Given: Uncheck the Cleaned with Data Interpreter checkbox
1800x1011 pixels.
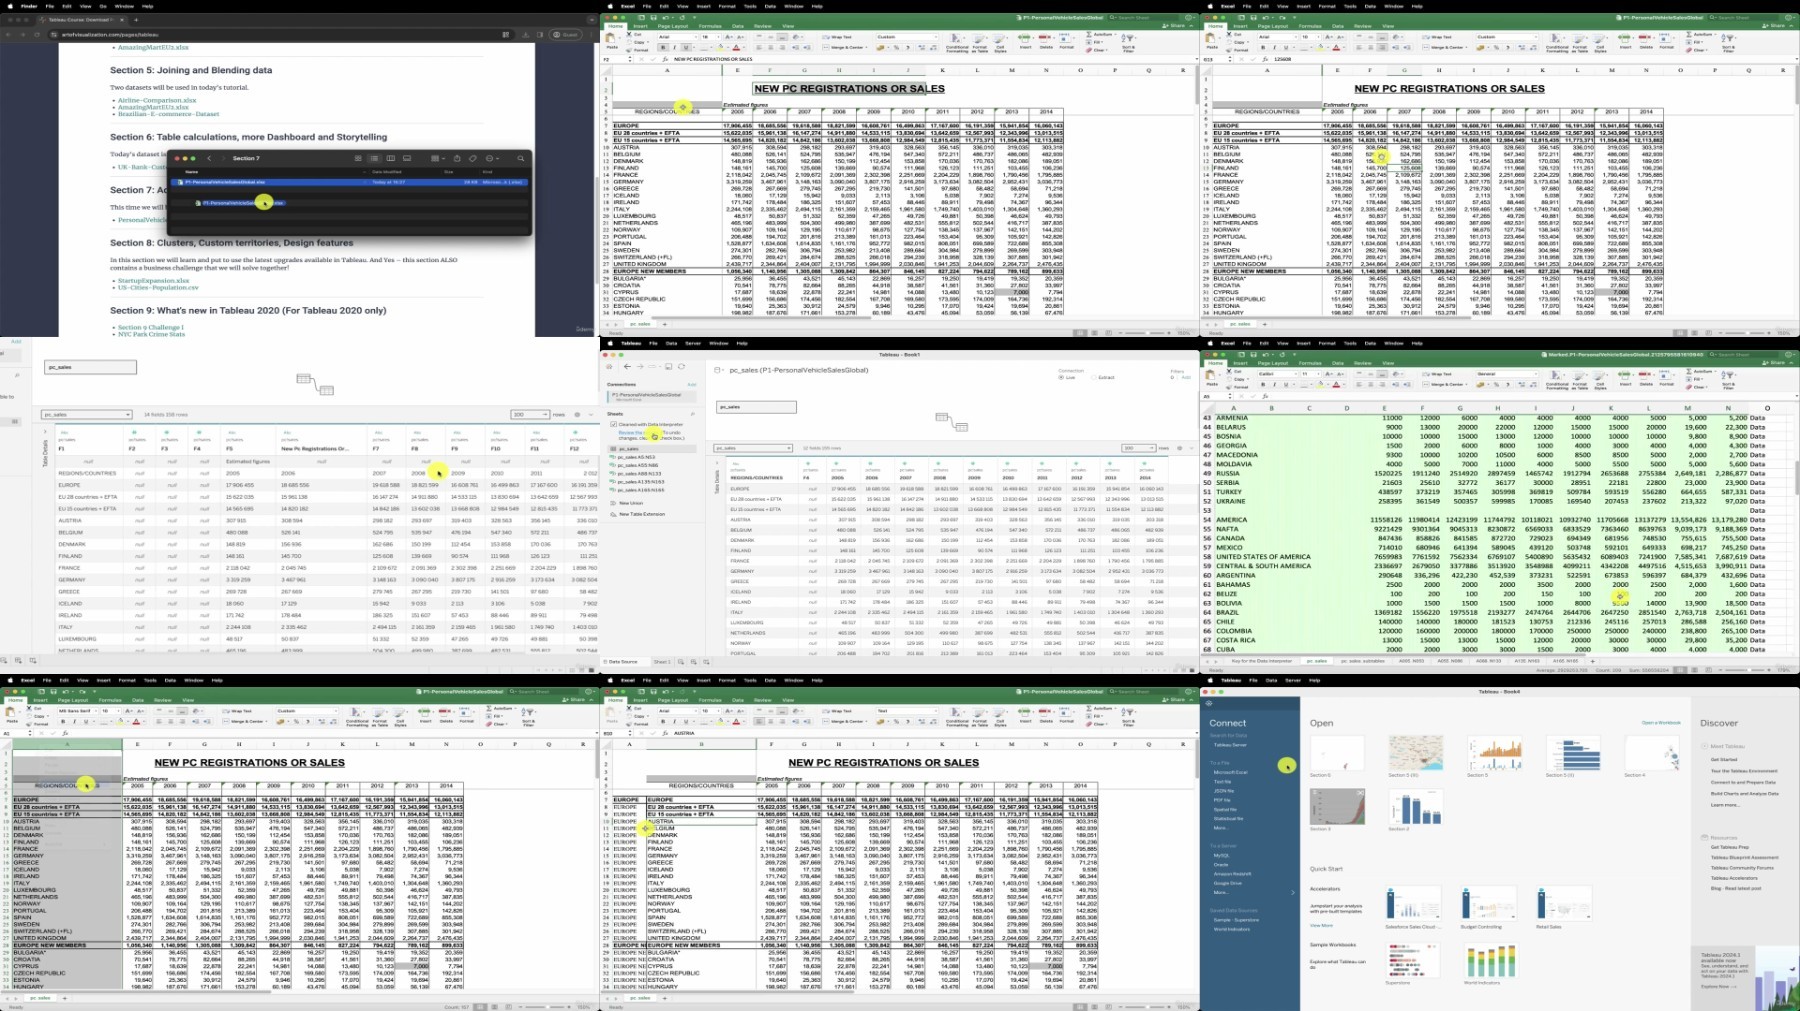Looking at the screenshot, I should tap(613, 424).
